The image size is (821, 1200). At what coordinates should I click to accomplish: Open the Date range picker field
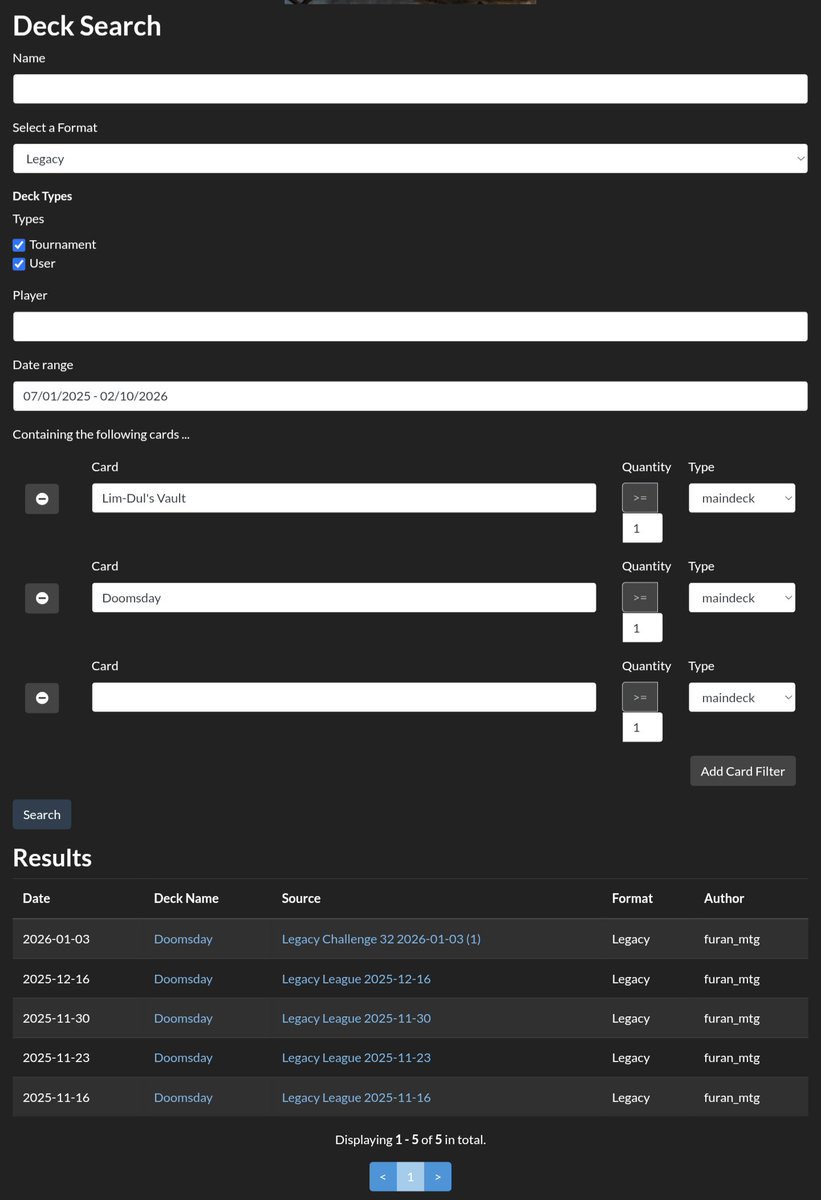[410, 396]
